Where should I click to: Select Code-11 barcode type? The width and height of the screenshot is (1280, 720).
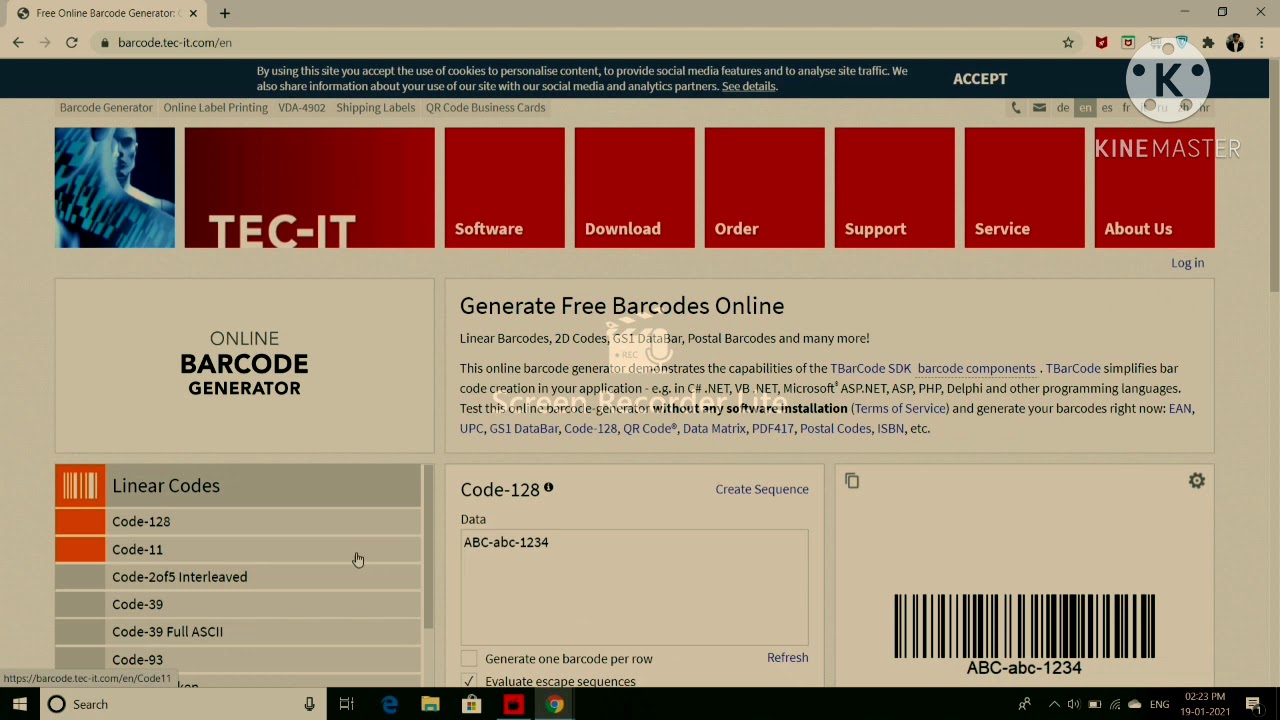(x=238, y=549)
